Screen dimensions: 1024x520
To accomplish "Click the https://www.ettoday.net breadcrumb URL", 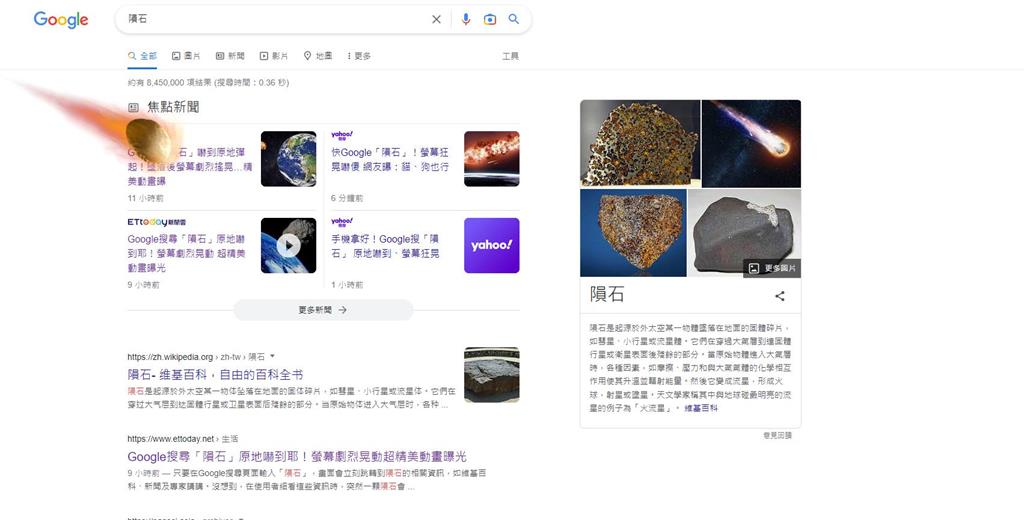I will click(x=171, y=439).
